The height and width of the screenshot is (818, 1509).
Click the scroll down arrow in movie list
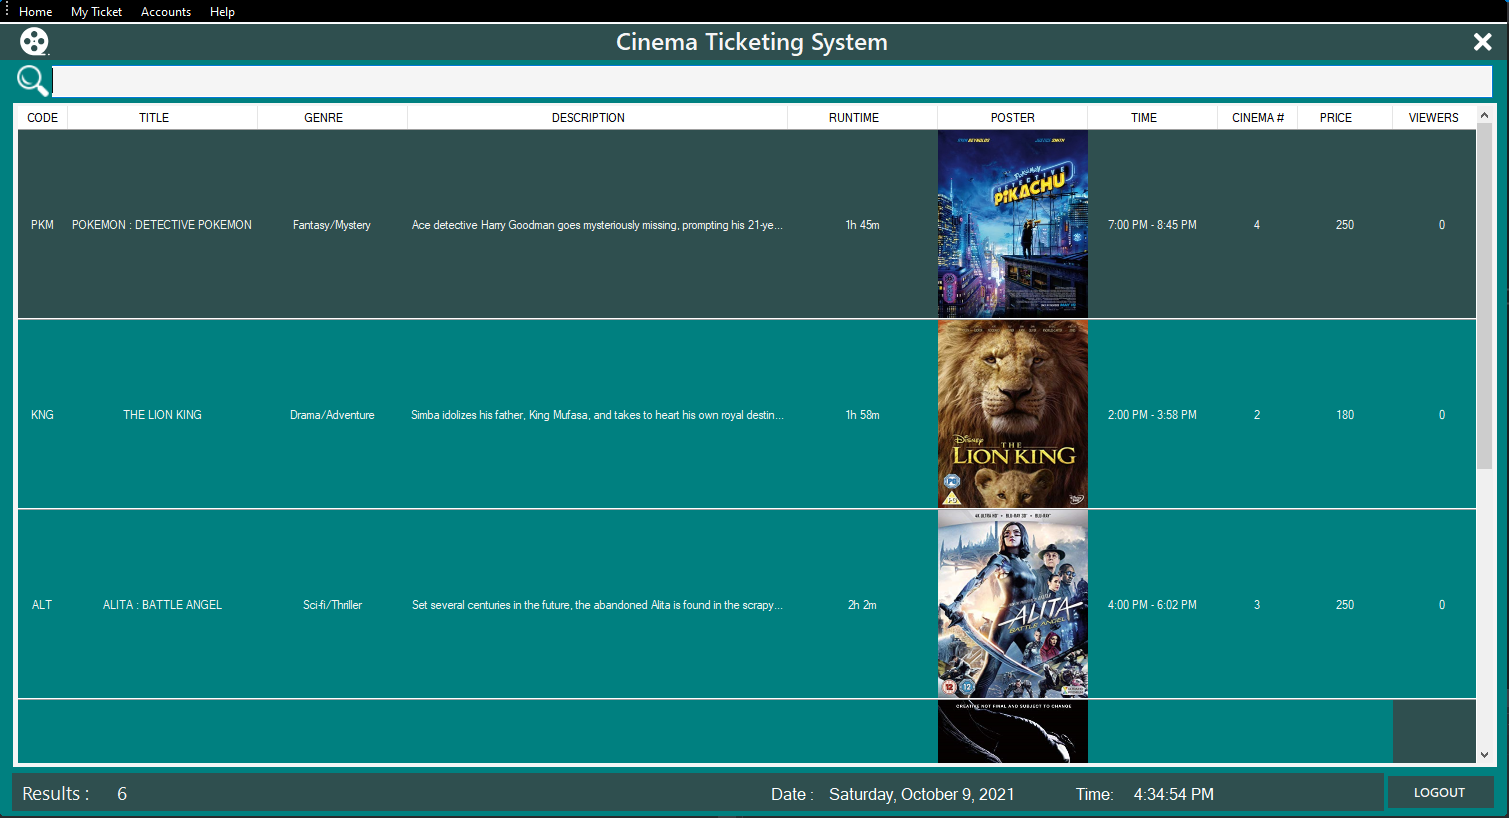1484,755
